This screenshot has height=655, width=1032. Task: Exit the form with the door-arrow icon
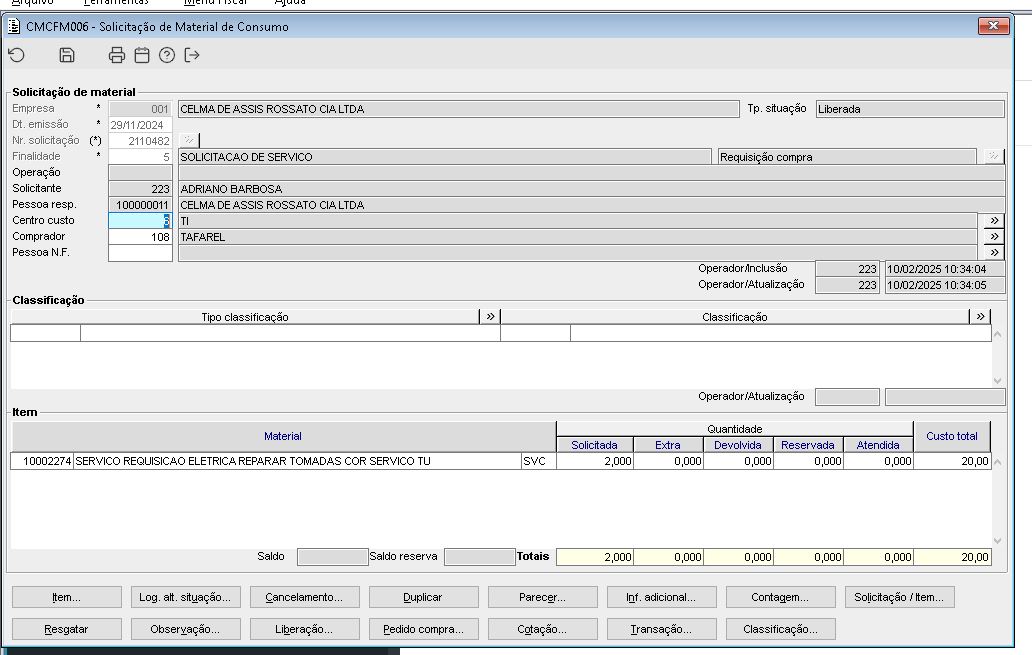pyautogui.click(x=192, y=55)
